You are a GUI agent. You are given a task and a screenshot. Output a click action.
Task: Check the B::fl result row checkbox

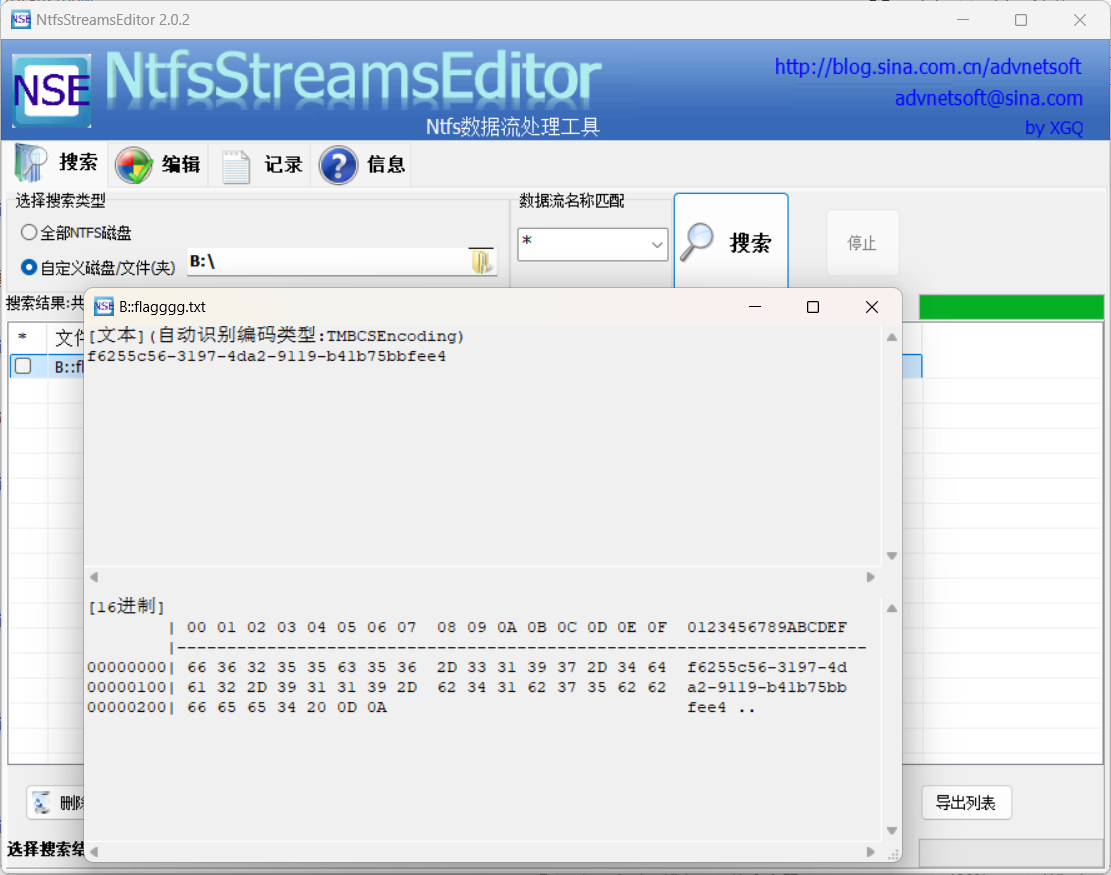[x=23, y=367]
